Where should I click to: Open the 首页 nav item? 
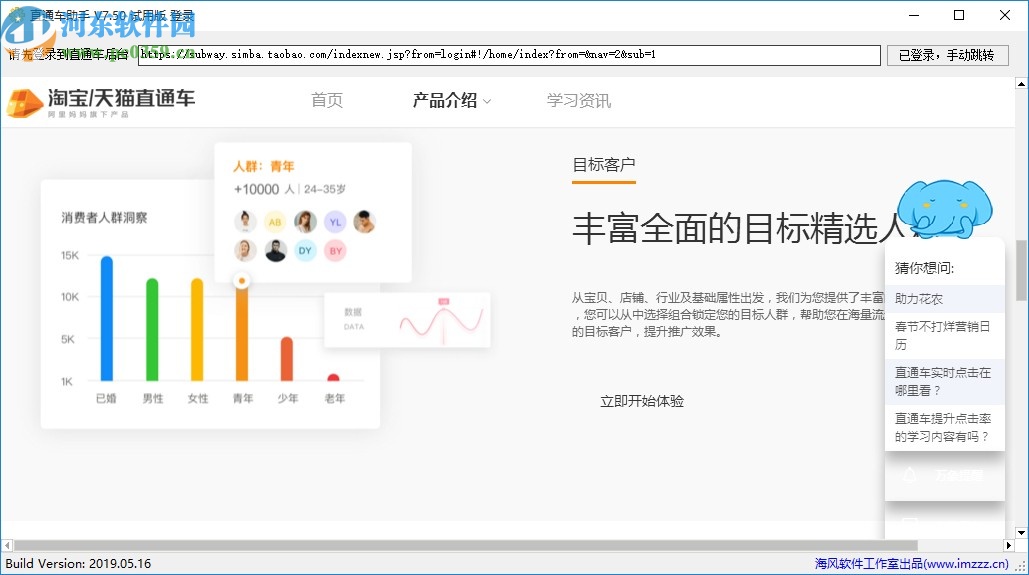pyautogui.click(x=327, y=100)
